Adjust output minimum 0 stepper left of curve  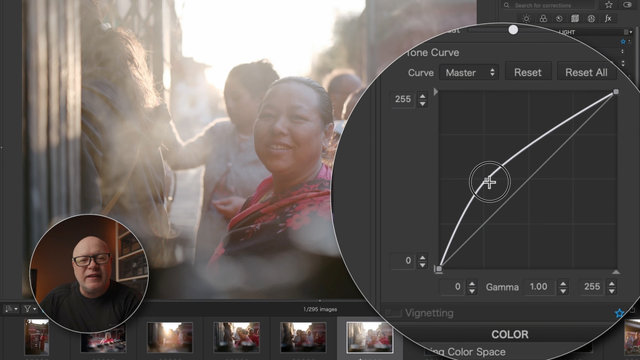(423, 261)
